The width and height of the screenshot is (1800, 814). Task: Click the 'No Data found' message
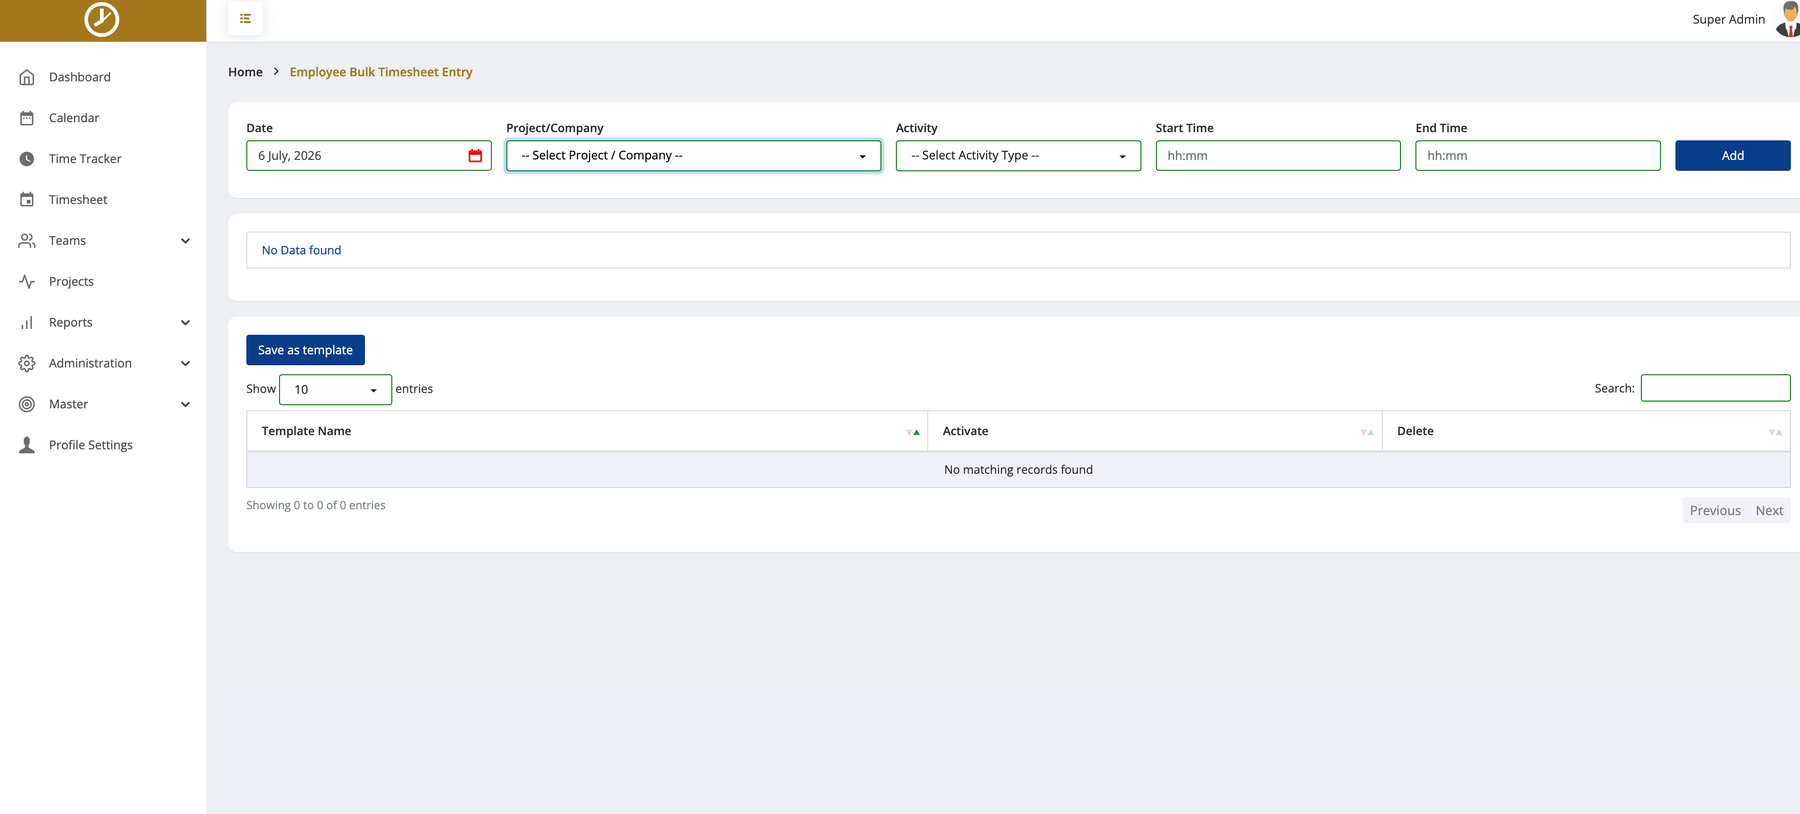tap(301, 251)
